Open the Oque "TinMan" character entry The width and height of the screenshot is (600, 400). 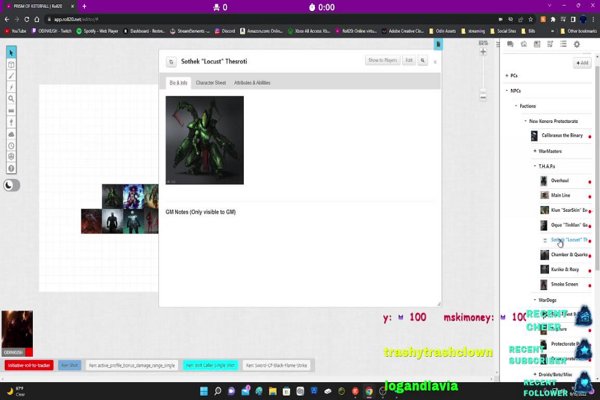click(569, 225)
